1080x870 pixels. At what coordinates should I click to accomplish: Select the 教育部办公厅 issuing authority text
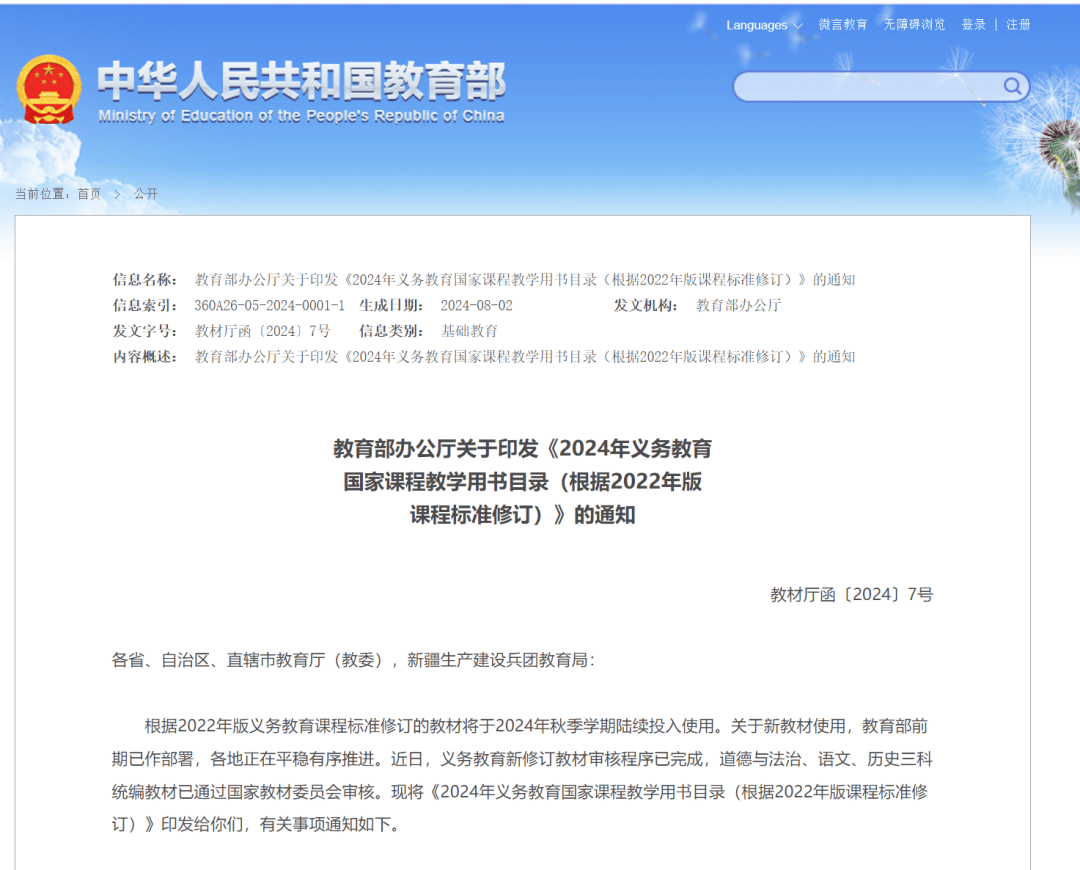click(x=736, y=306)
